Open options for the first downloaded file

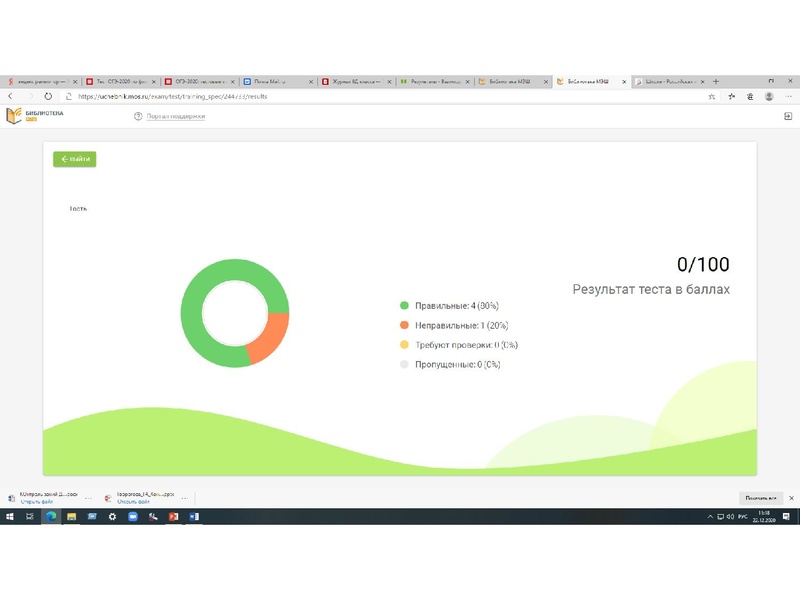pyautogui.click(x=88, y=497)
